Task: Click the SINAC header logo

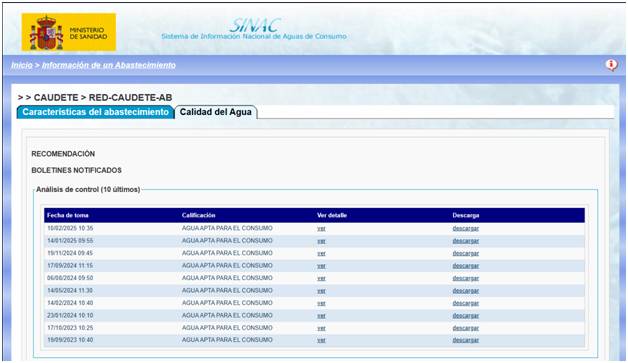Action: 255,25
